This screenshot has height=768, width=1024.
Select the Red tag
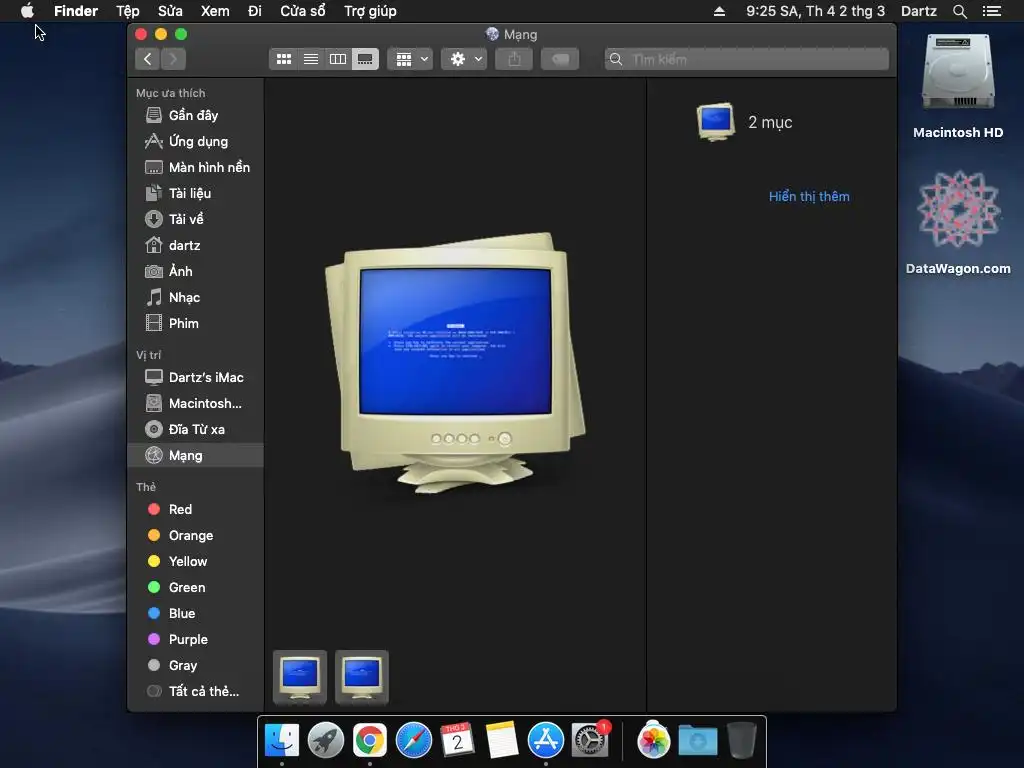[195, 509]
